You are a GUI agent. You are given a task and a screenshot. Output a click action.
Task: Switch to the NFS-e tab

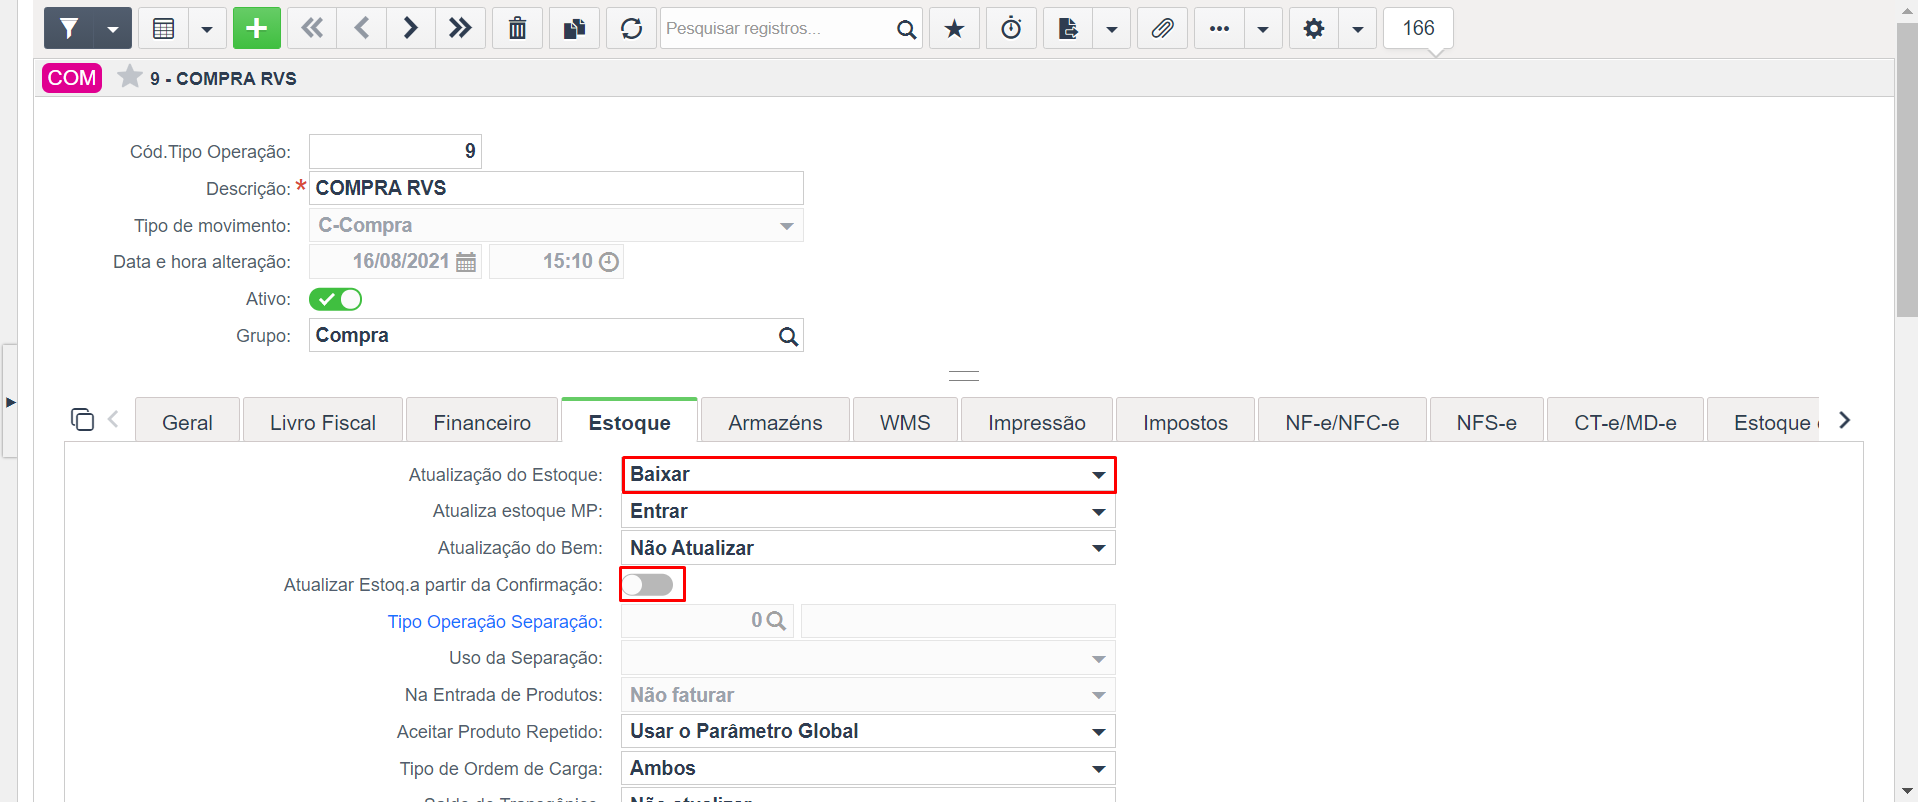[1486, 422]
